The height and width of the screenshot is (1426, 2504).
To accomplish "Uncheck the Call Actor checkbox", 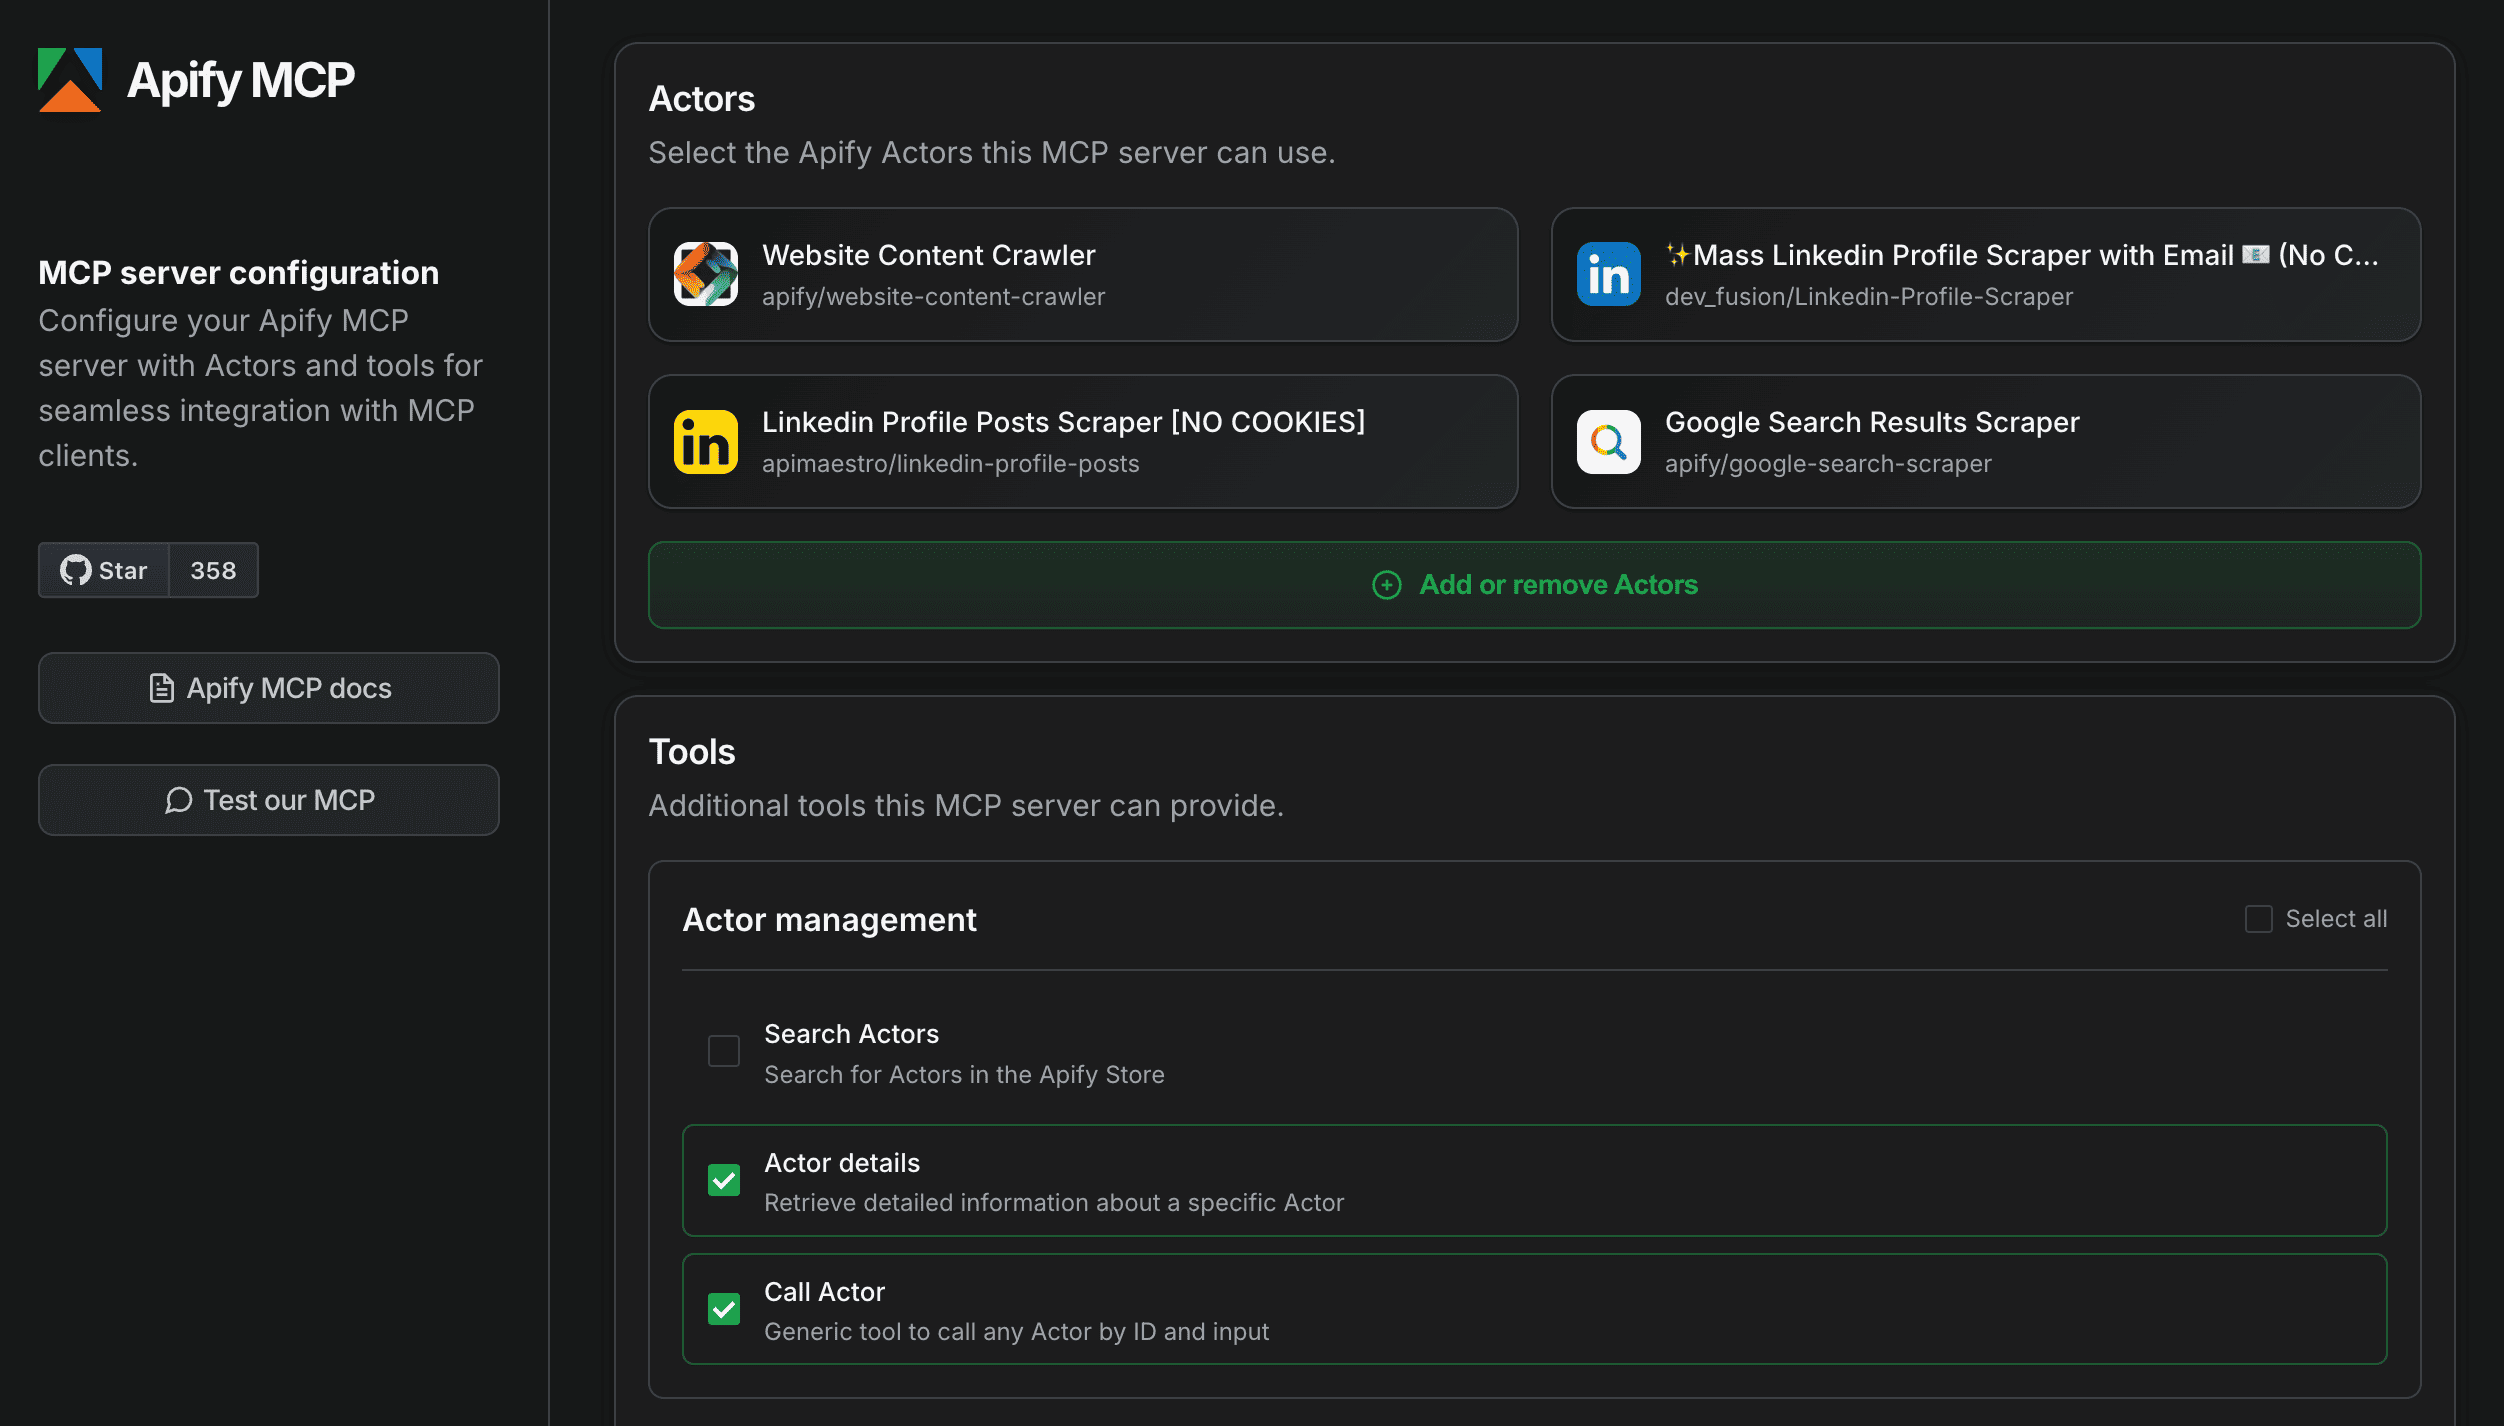I will click(724, 1309).
